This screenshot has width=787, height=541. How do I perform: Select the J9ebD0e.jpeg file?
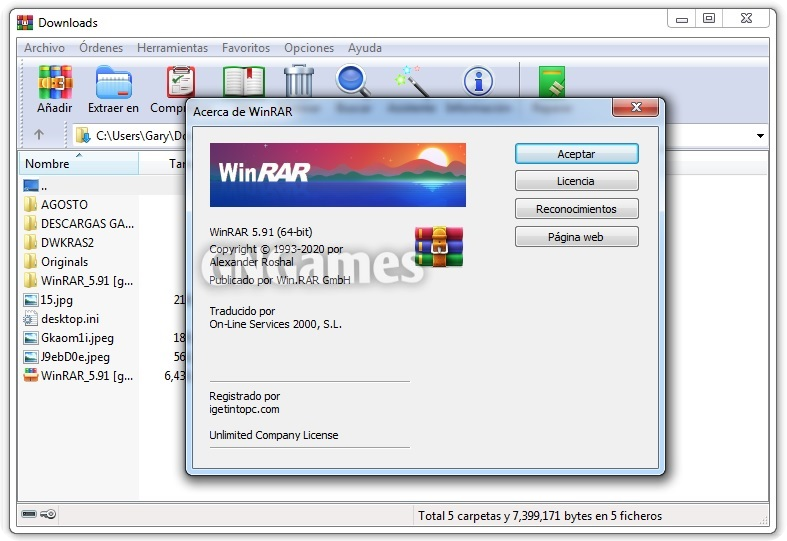tap(67, 357)
